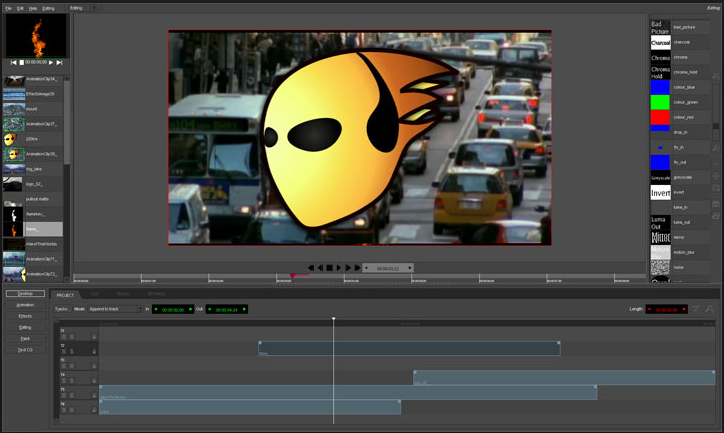Toggle the lock on track T2
This screenshot has height=433, width=724.
(94, 352)
